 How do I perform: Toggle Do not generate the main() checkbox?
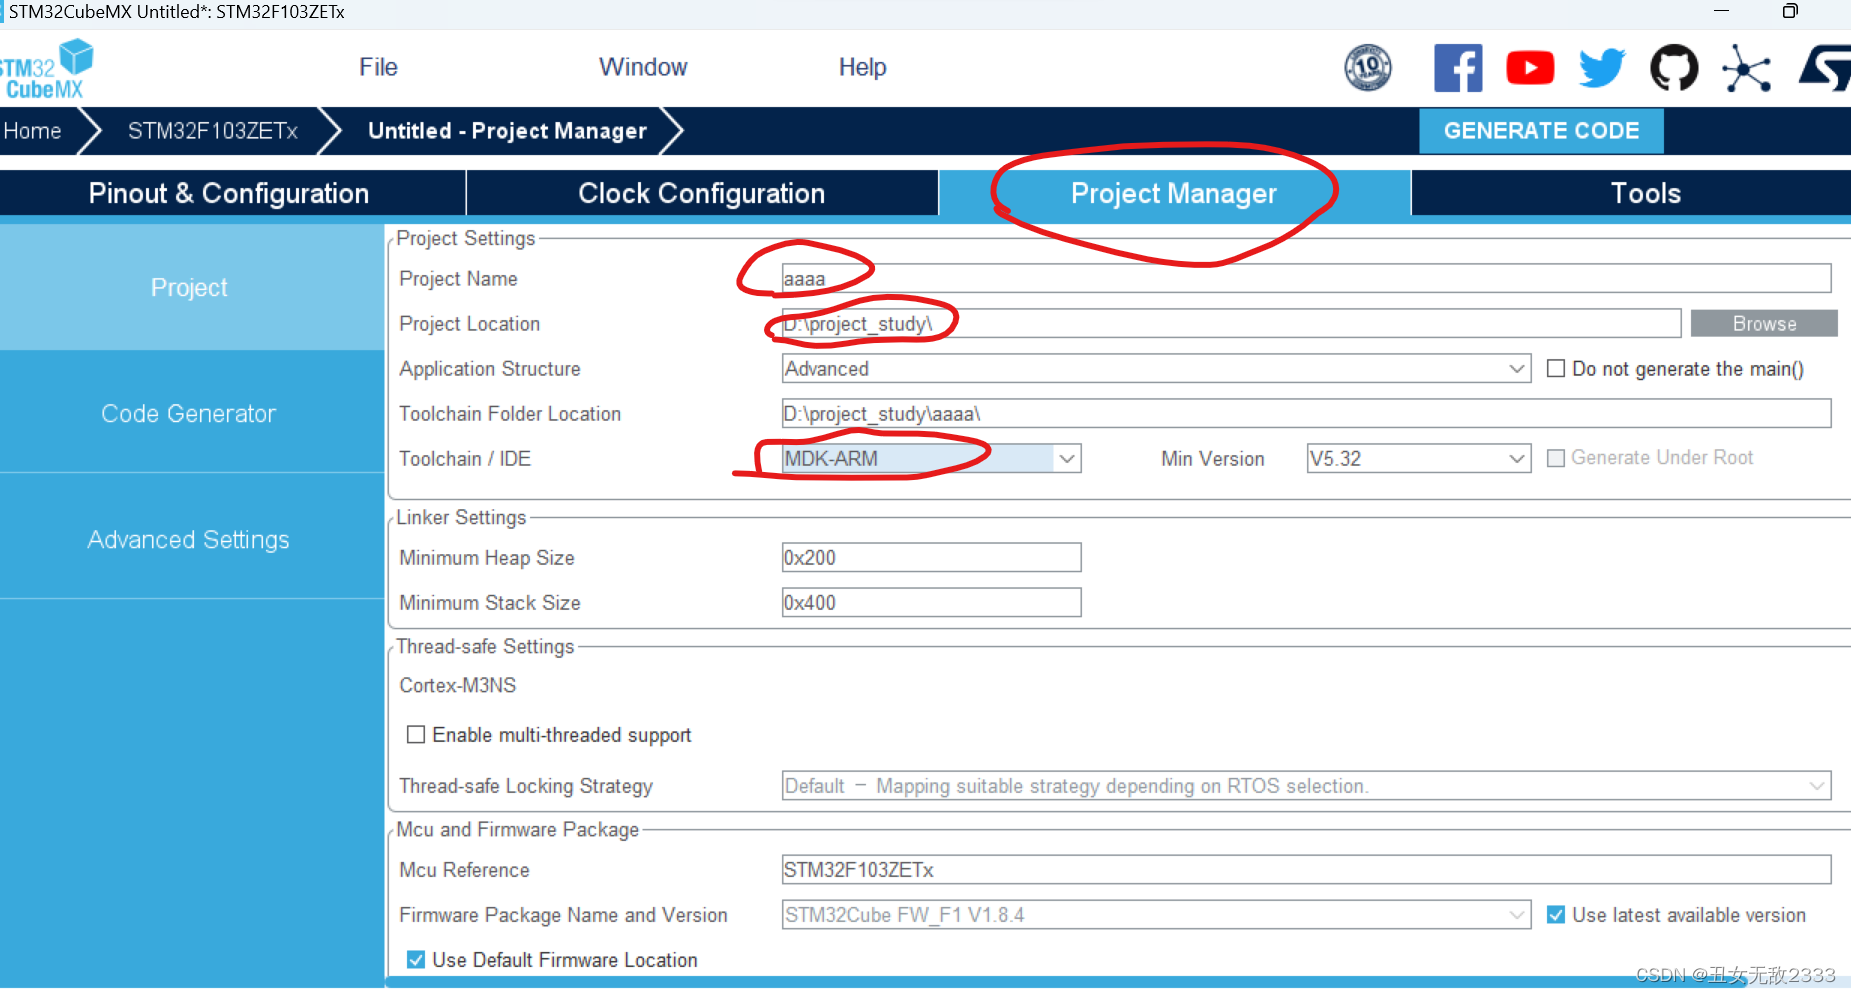coord(1555,368)
